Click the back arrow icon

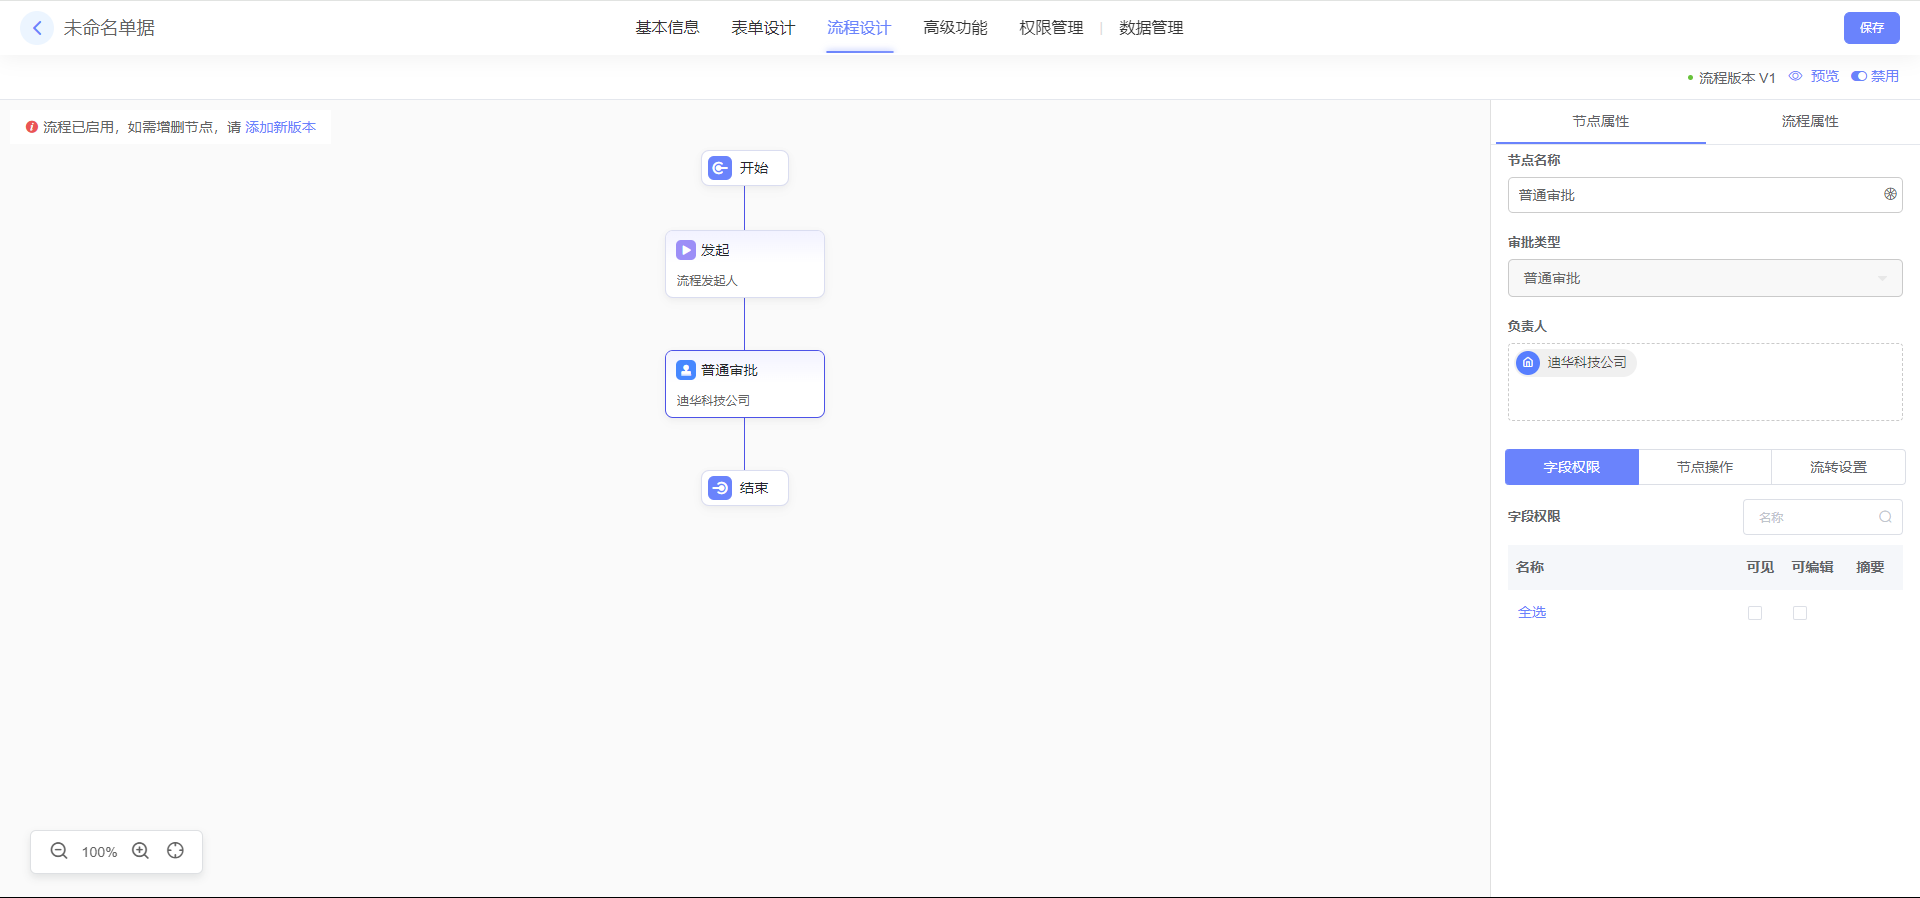pos(37,28)
